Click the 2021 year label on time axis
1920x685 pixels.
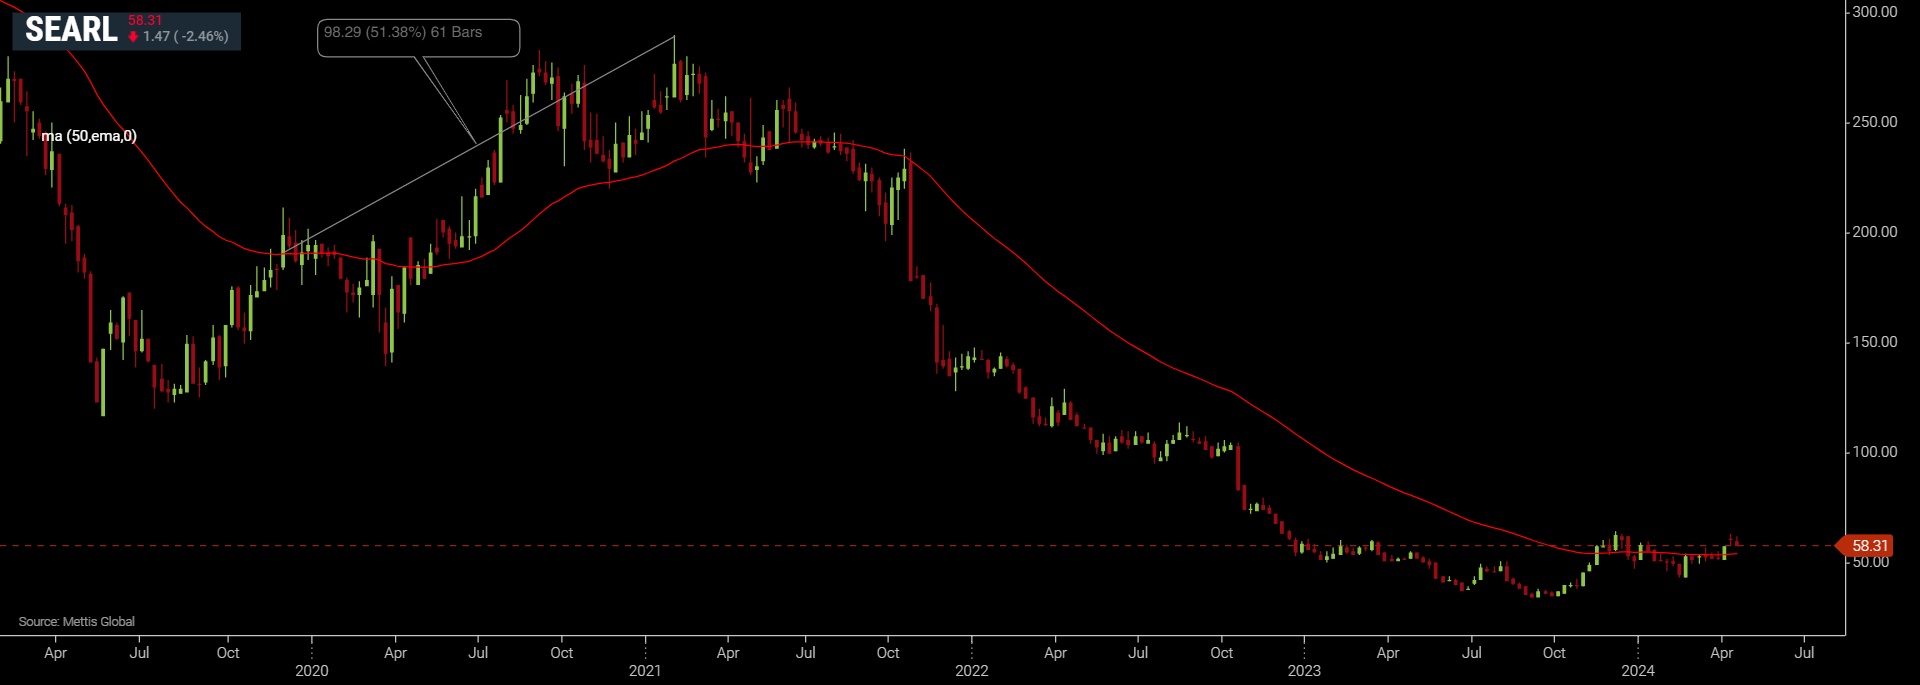[x=645, y=671]
